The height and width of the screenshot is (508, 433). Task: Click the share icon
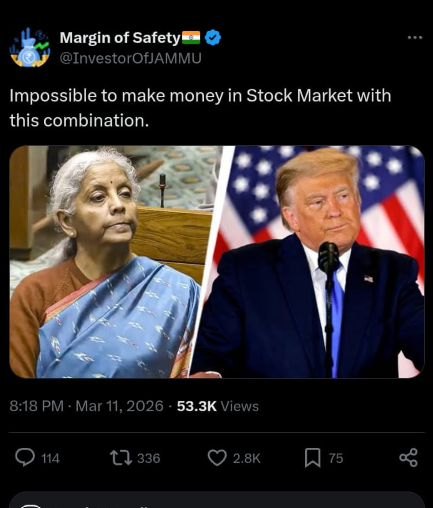pos(408,457)
